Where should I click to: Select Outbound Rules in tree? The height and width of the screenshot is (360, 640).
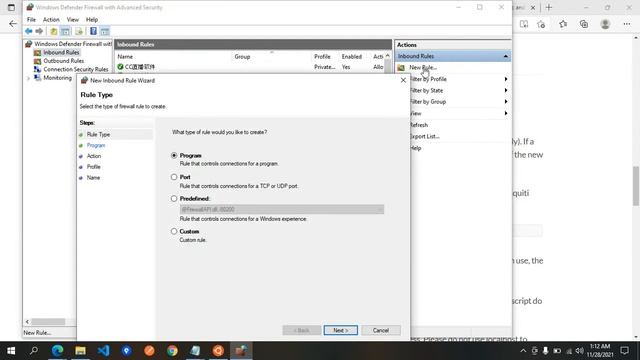(x=64, y=61)
